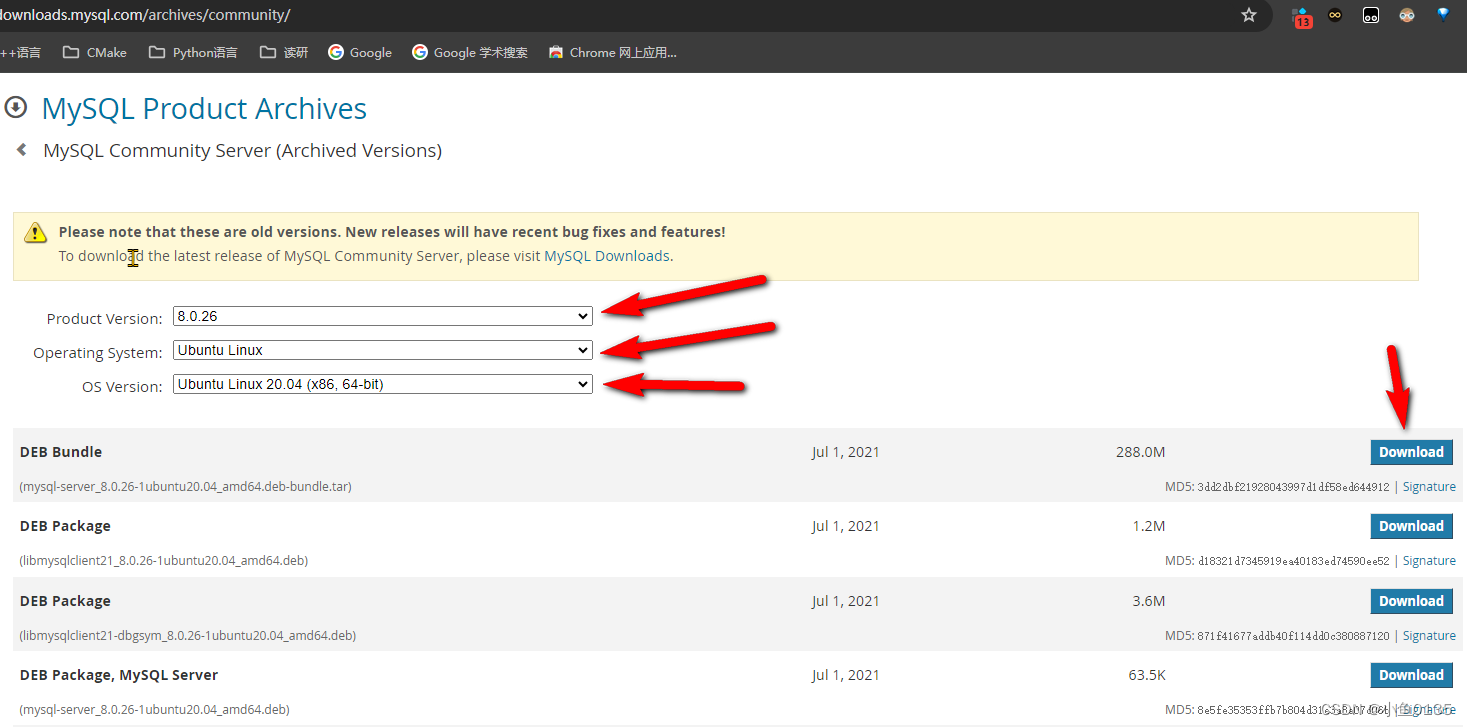This screenshot has height=727, width=1467.
Task: Click the 63.5K size value
Action: click(x=1147, y=675)
